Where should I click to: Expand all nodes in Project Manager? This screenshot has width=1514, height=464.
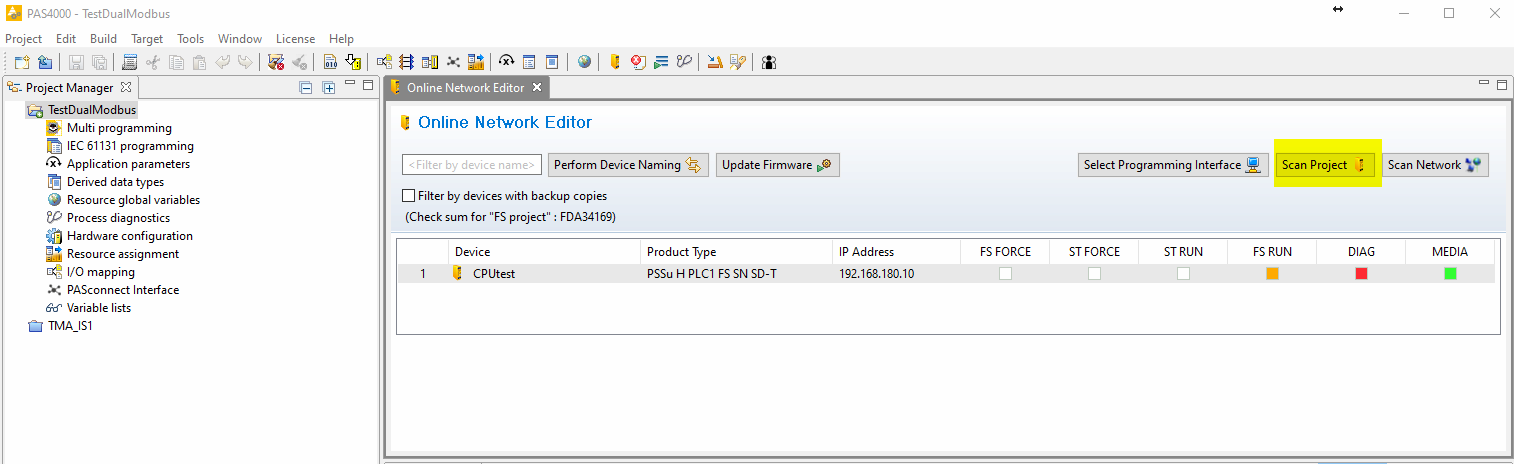328,88
